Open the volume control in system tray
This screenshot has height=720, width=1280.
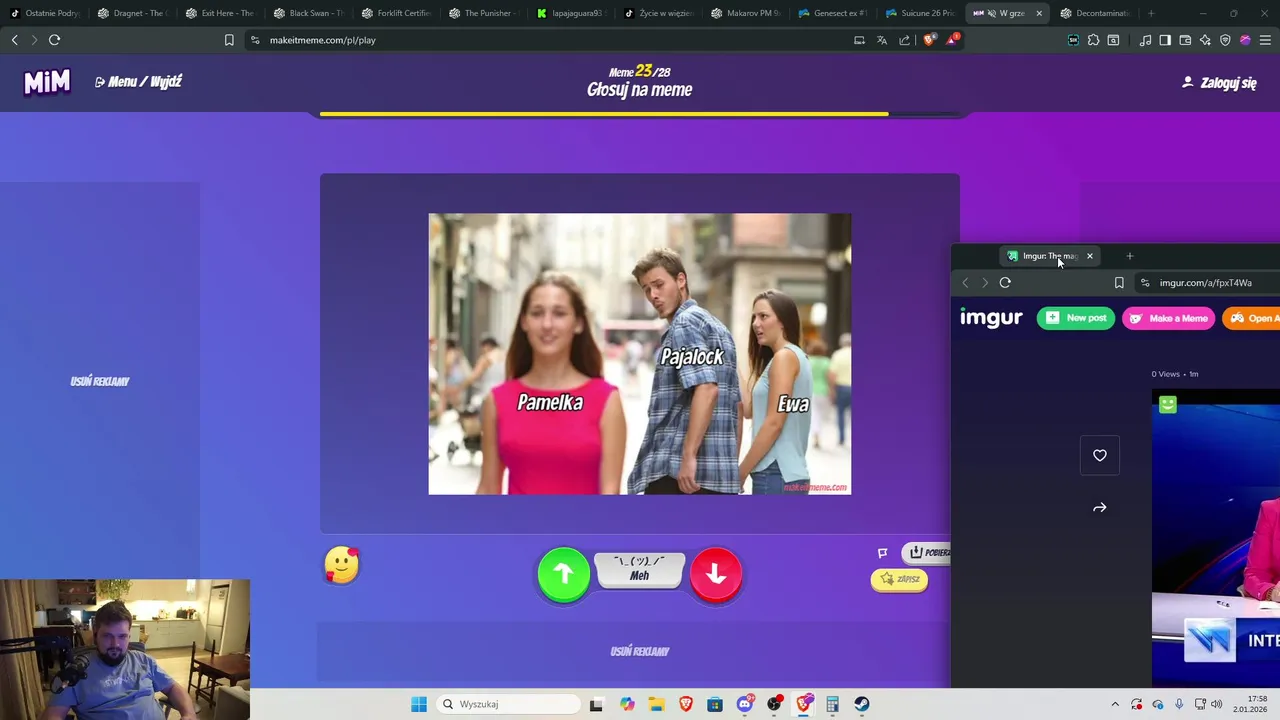point(1217,704)
